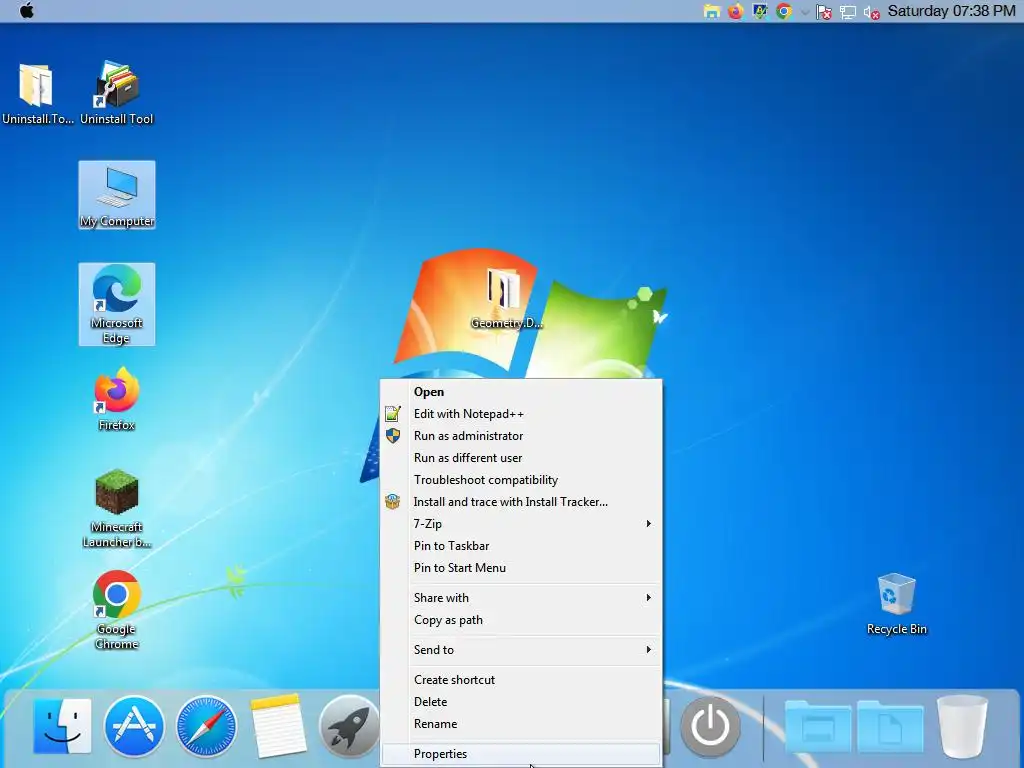The width and height of the screenshot is (1024, 768).
Task: Choose Pin to Start Menu
Action: coord(521,568)
